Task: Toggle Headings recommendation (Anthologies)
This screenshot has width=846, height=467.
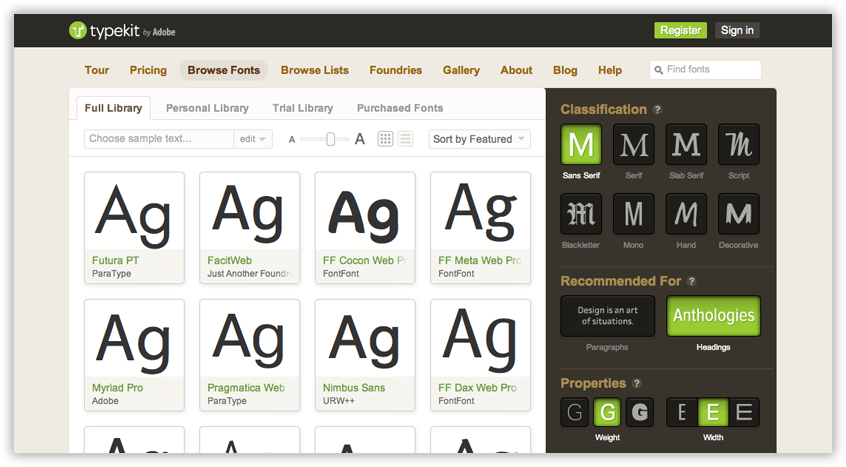Action: [x=713, y=316]
